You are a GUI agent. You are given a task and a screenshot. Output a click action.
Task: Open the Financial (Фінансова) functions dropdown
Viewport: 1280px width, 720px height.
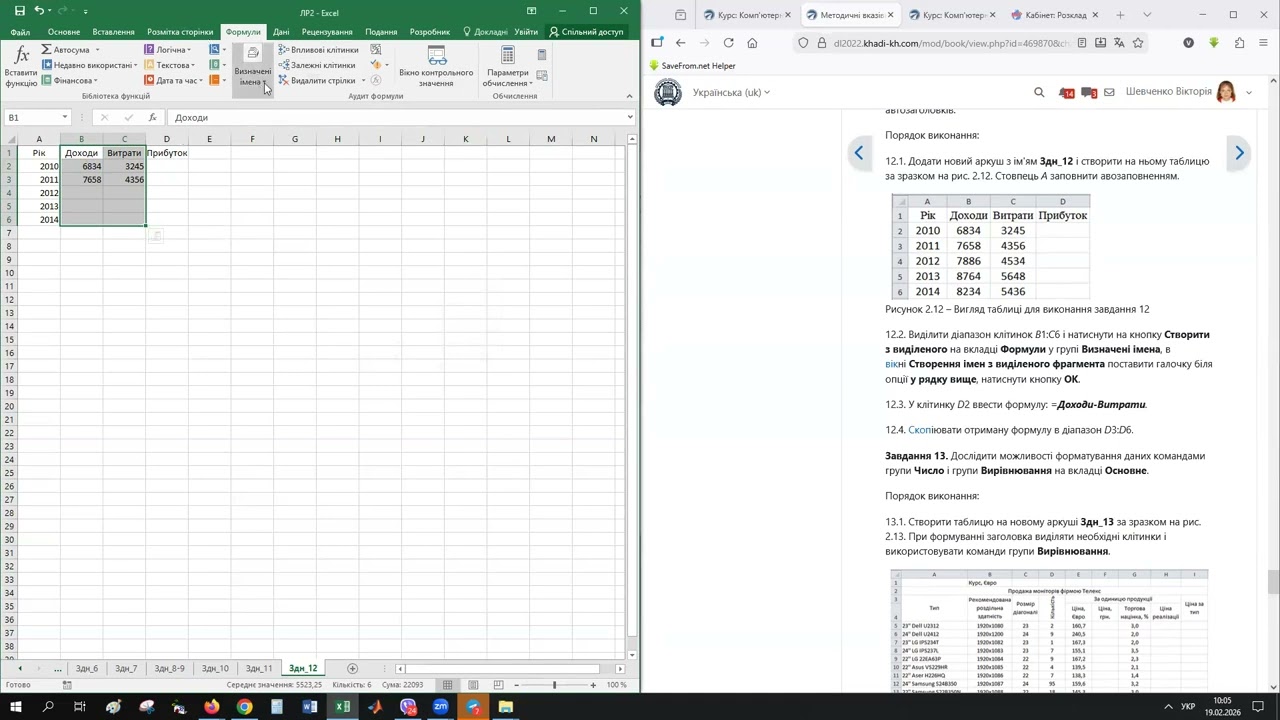(70, 80)
